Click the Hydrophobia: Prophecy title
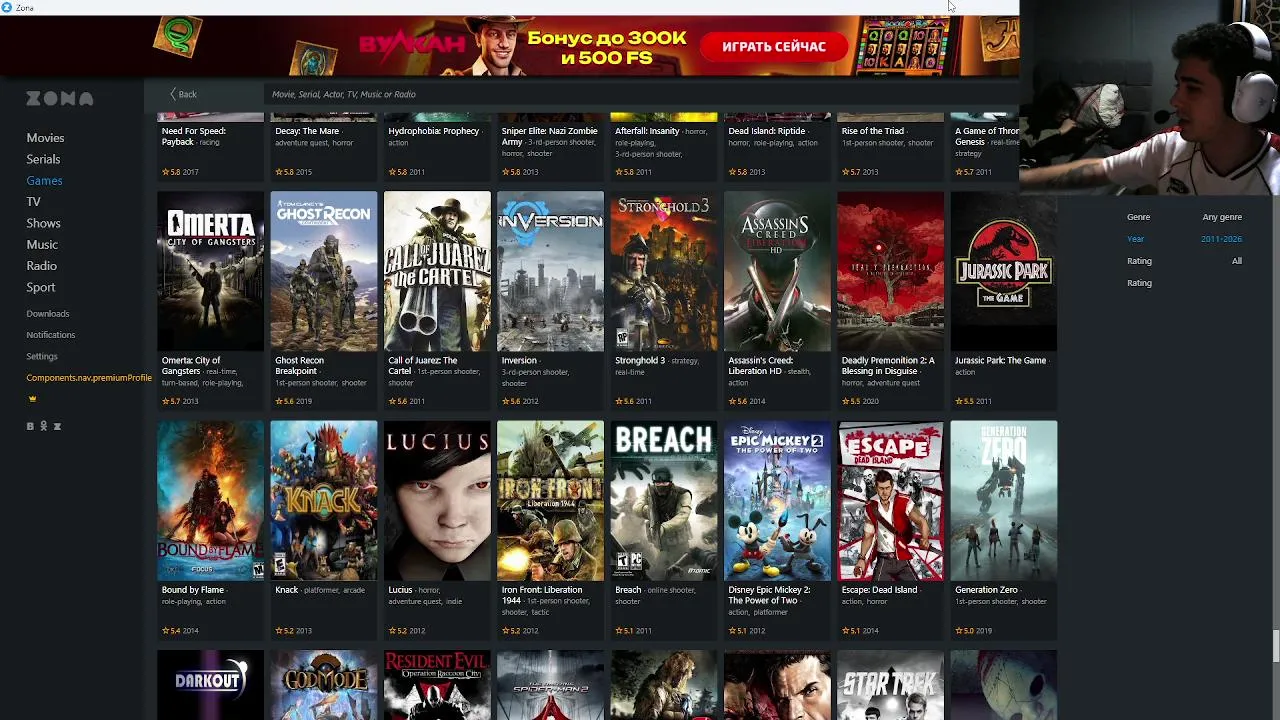The width and height of the screenshot is (1280, 720). [x=434, y=131]
